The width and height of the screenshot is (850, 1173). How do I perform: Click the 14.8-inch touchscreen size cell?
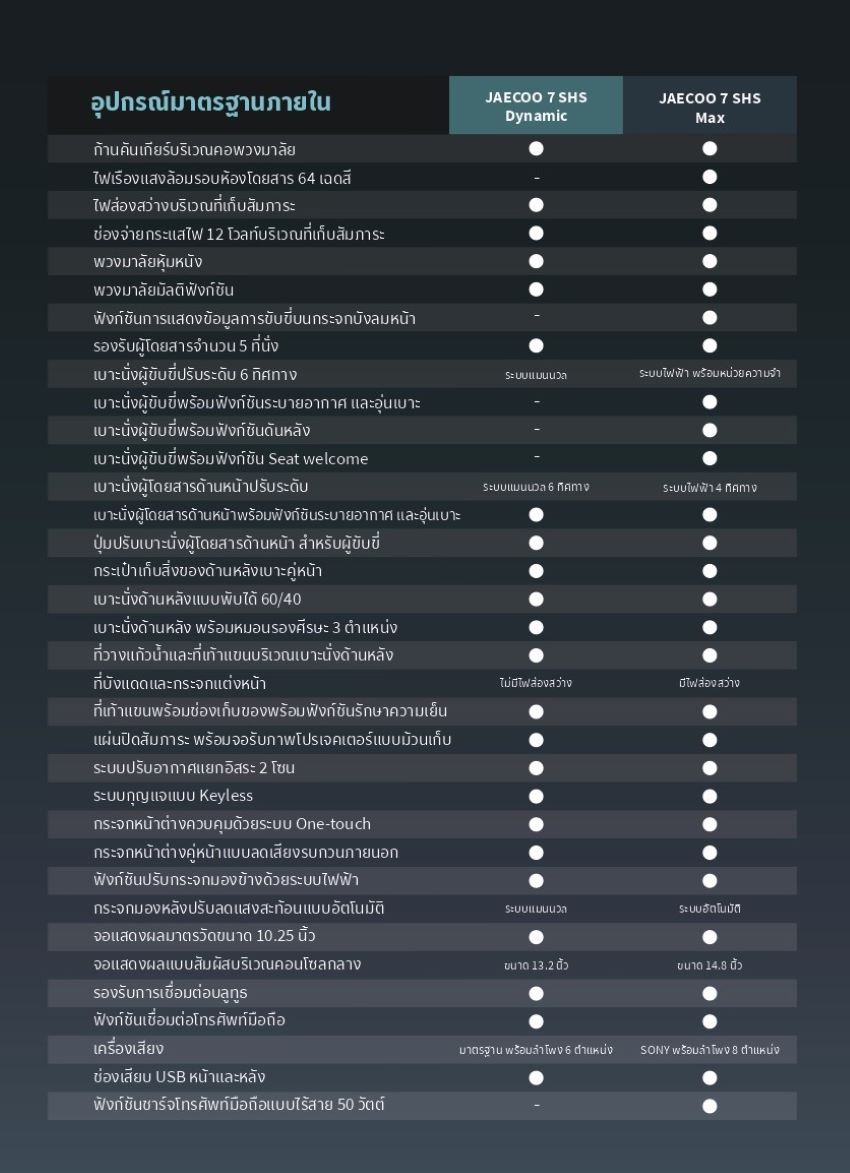pos(709,965)
